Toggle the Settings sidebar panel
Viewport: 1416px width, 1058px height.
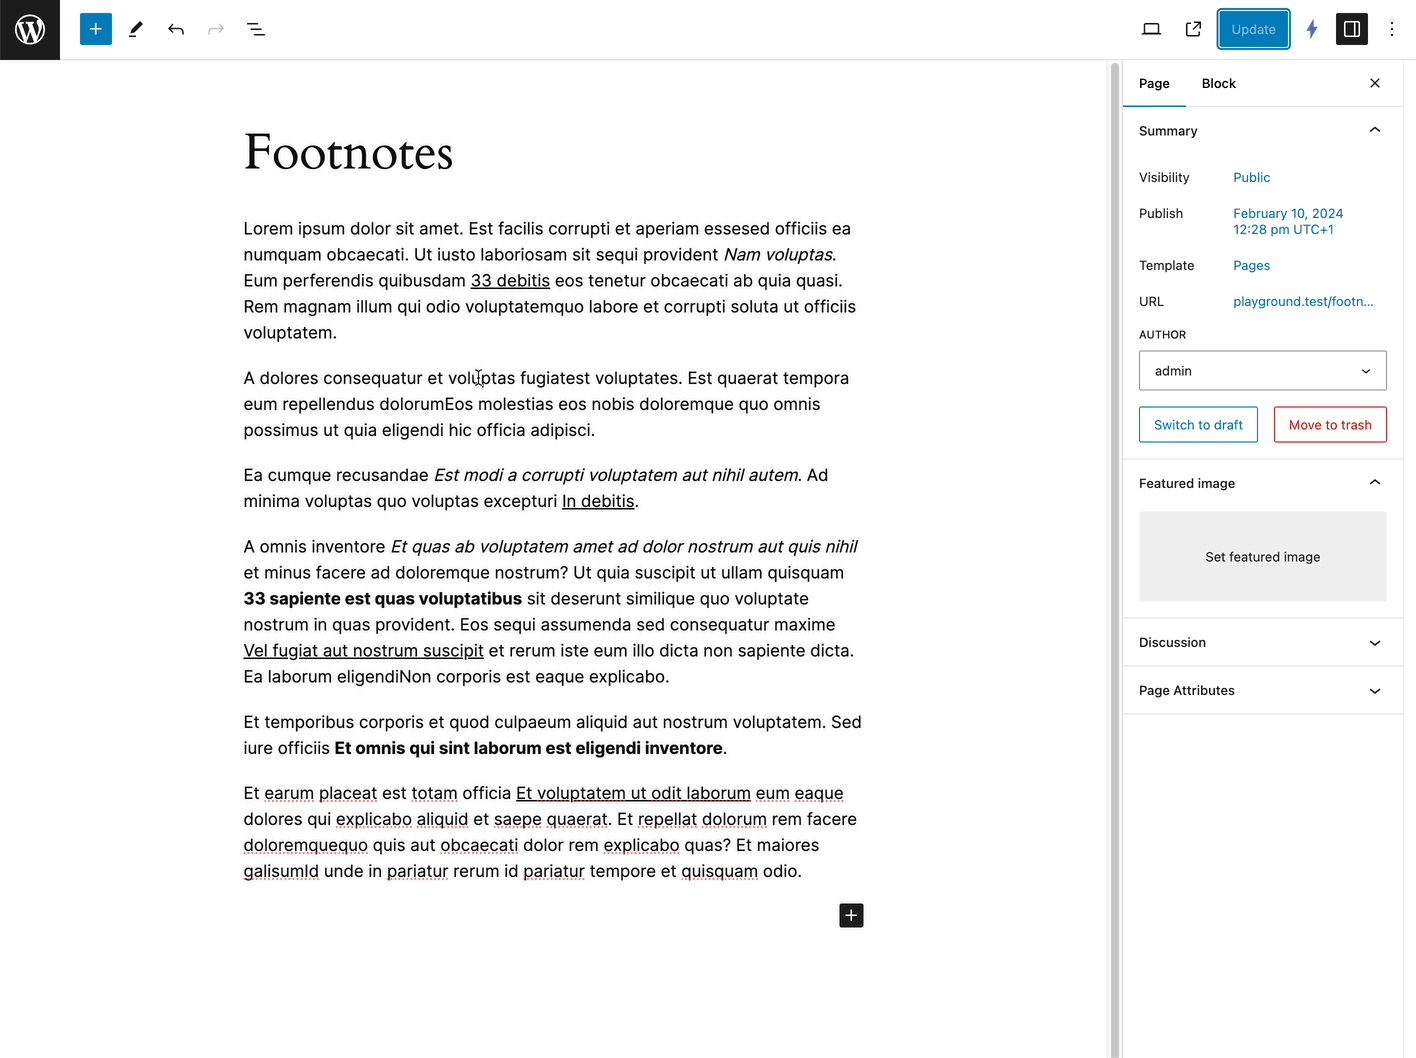point(1352,30)
